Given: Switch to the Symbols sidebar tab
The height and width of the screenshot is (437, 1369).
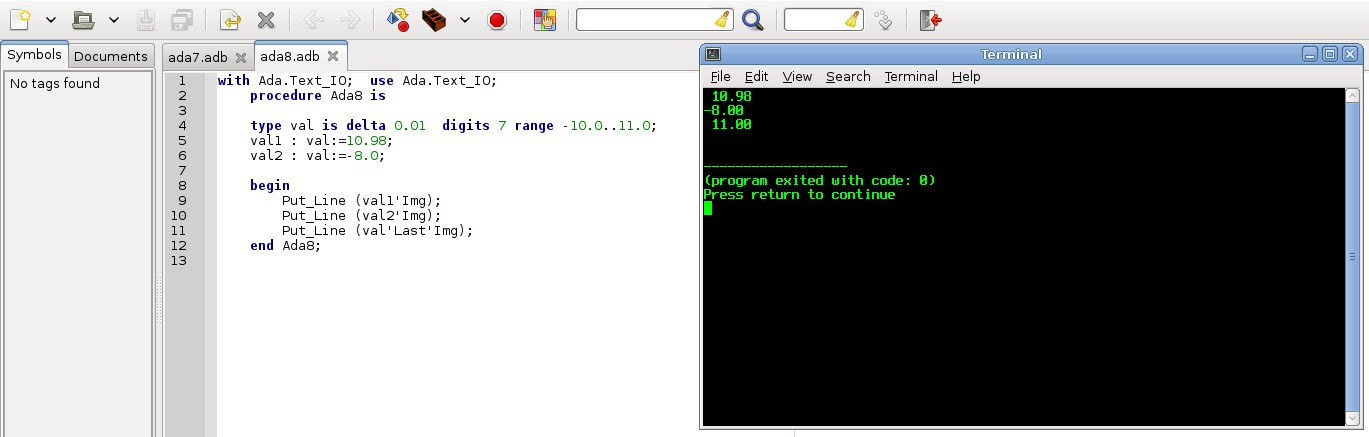Looking at the screenshot, I should [x=34, y=55].
